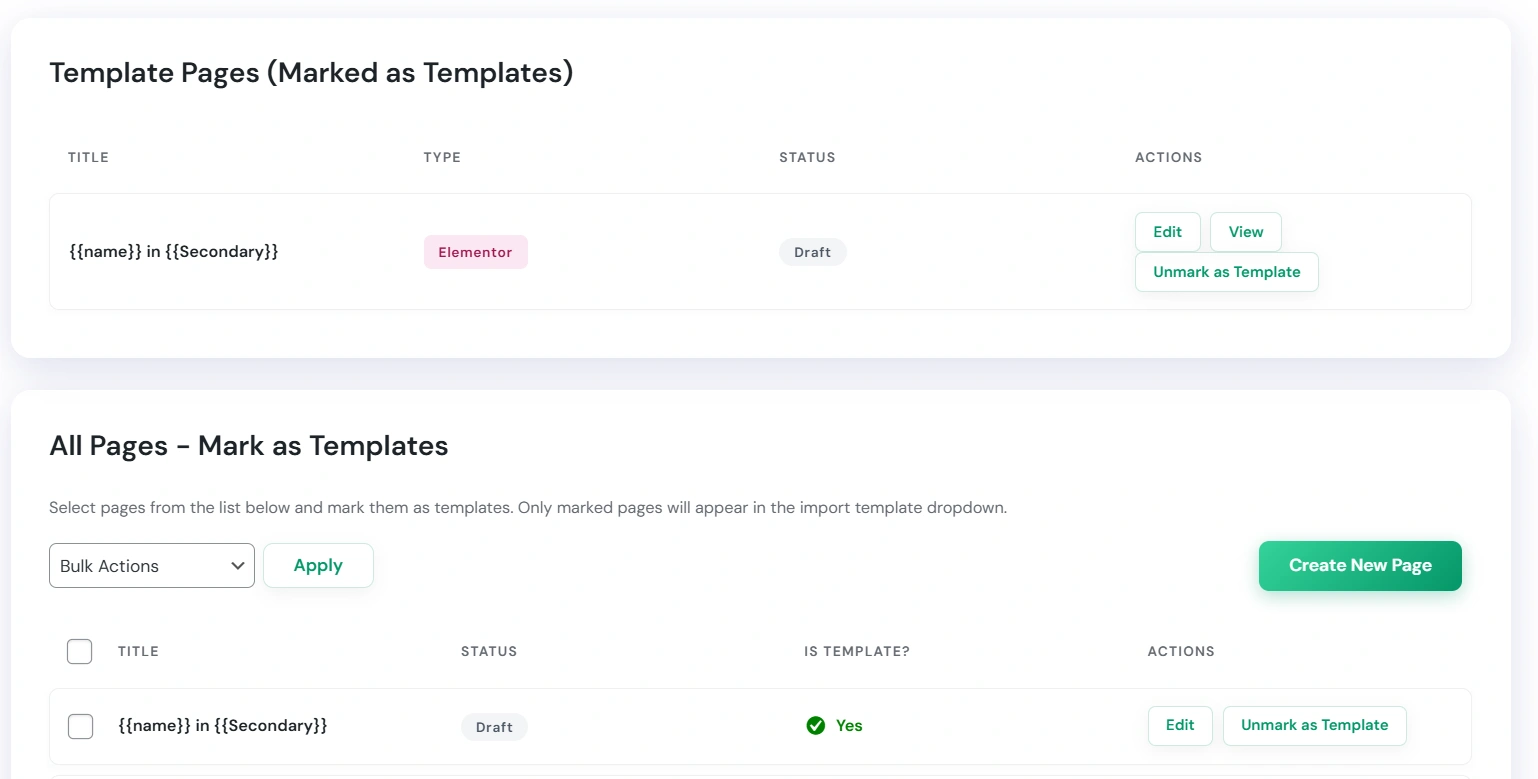1538x779 pixels.
Task: Click the TYPE column header
Action: pos(442,158)
